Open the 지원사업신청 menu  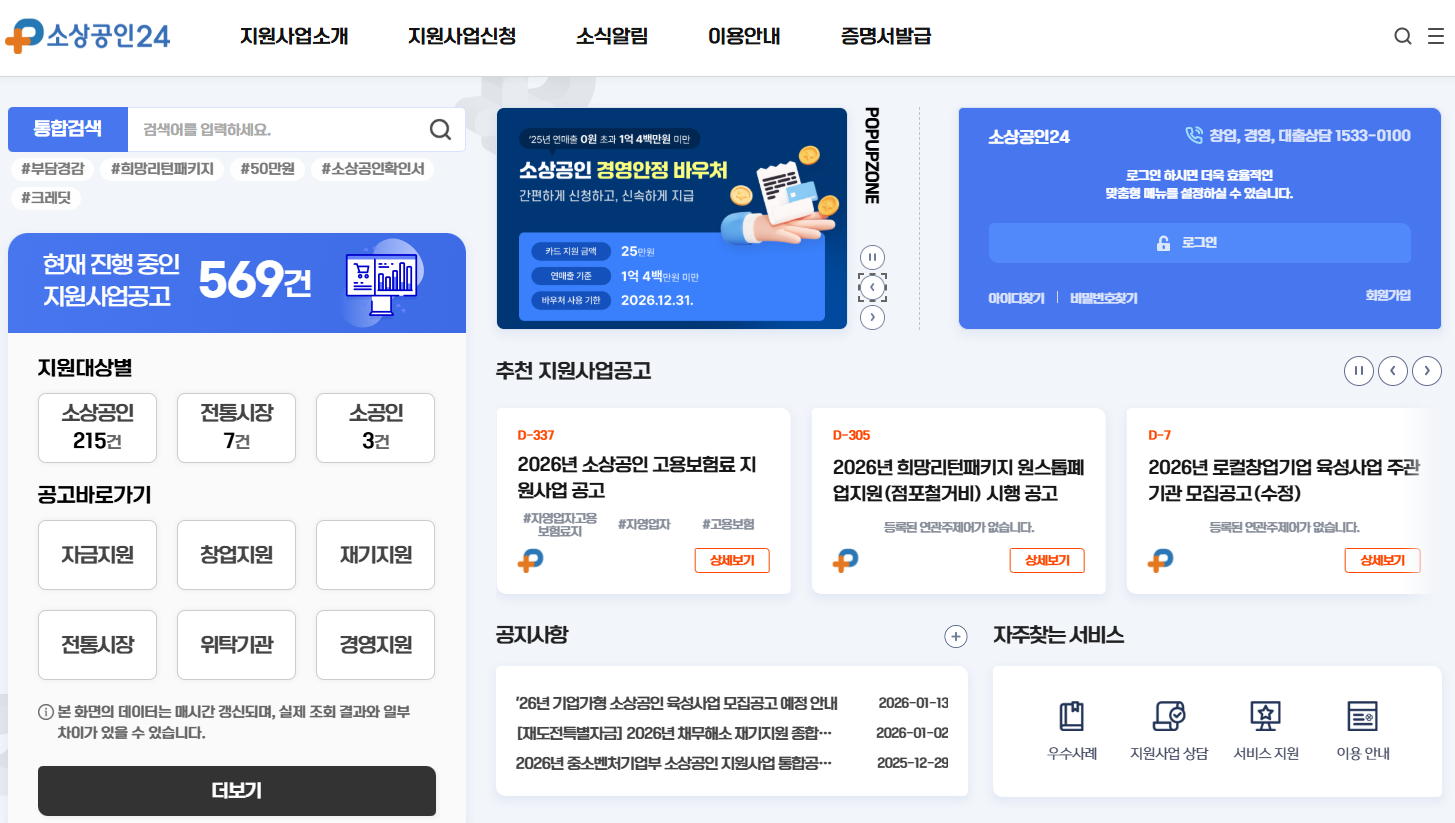coord(460,35)
